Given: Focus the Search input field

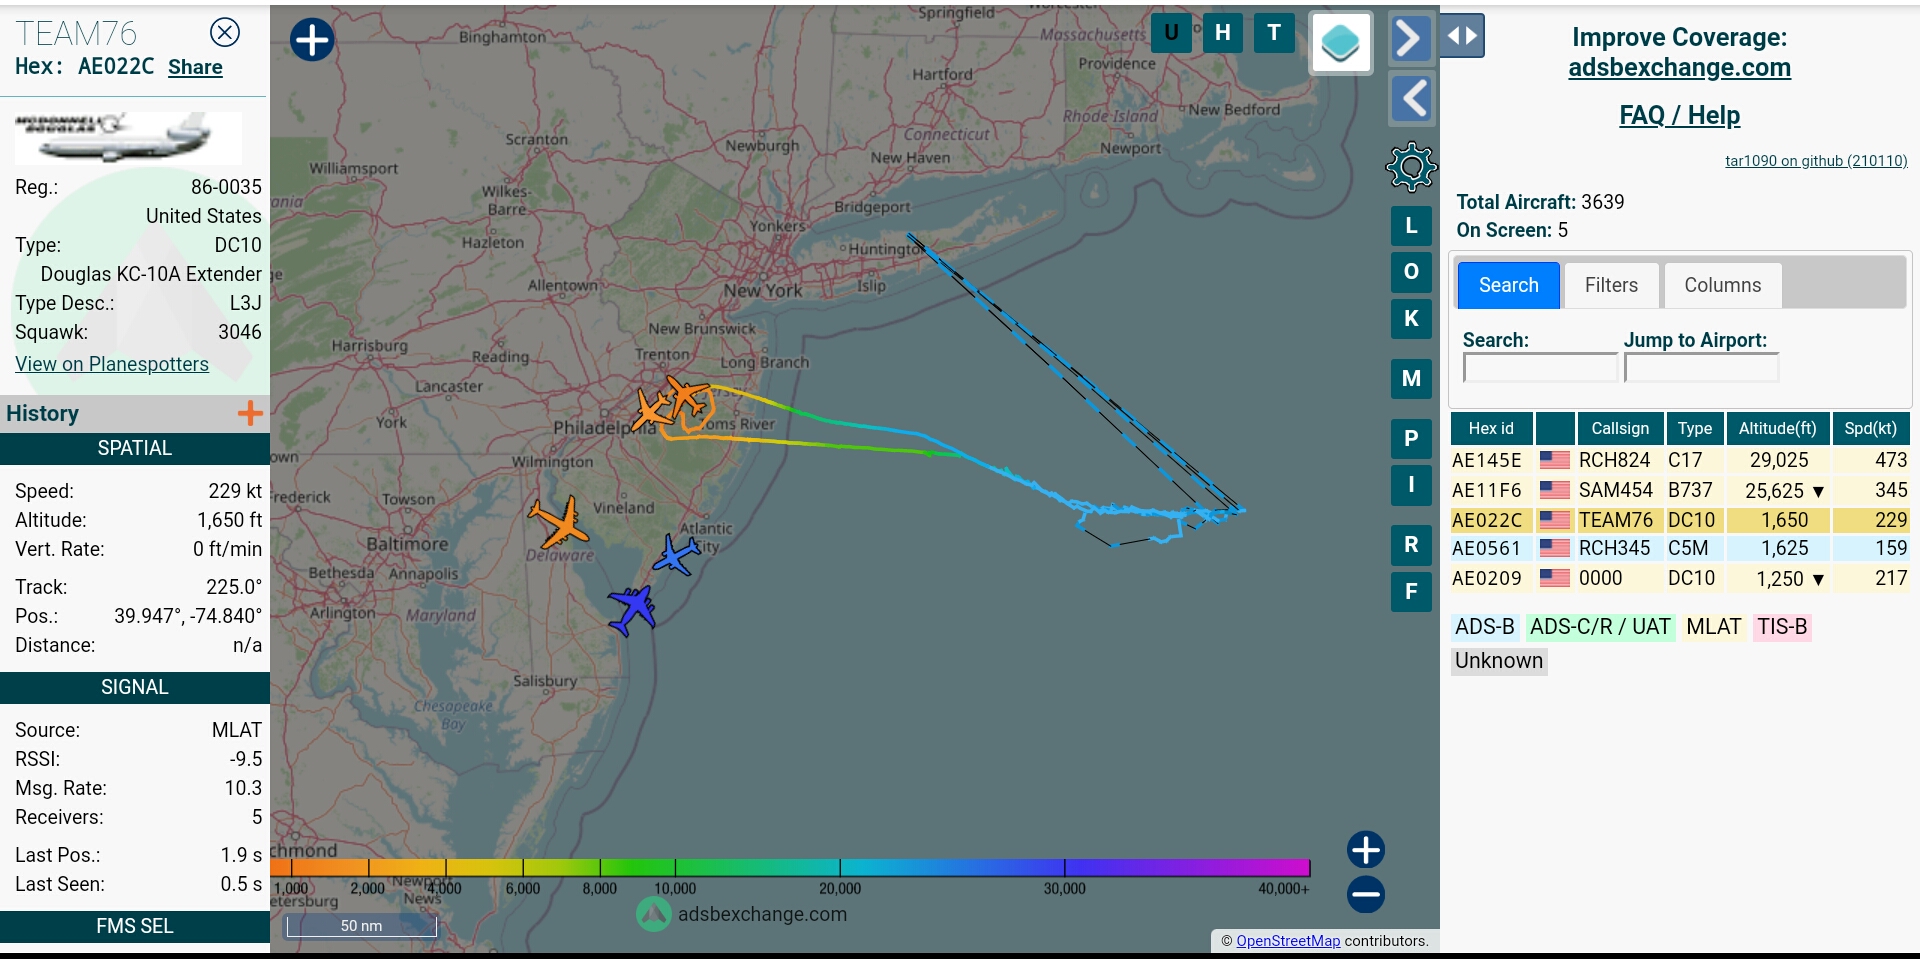Looking at the screenshot, I should click(1540, 368).
